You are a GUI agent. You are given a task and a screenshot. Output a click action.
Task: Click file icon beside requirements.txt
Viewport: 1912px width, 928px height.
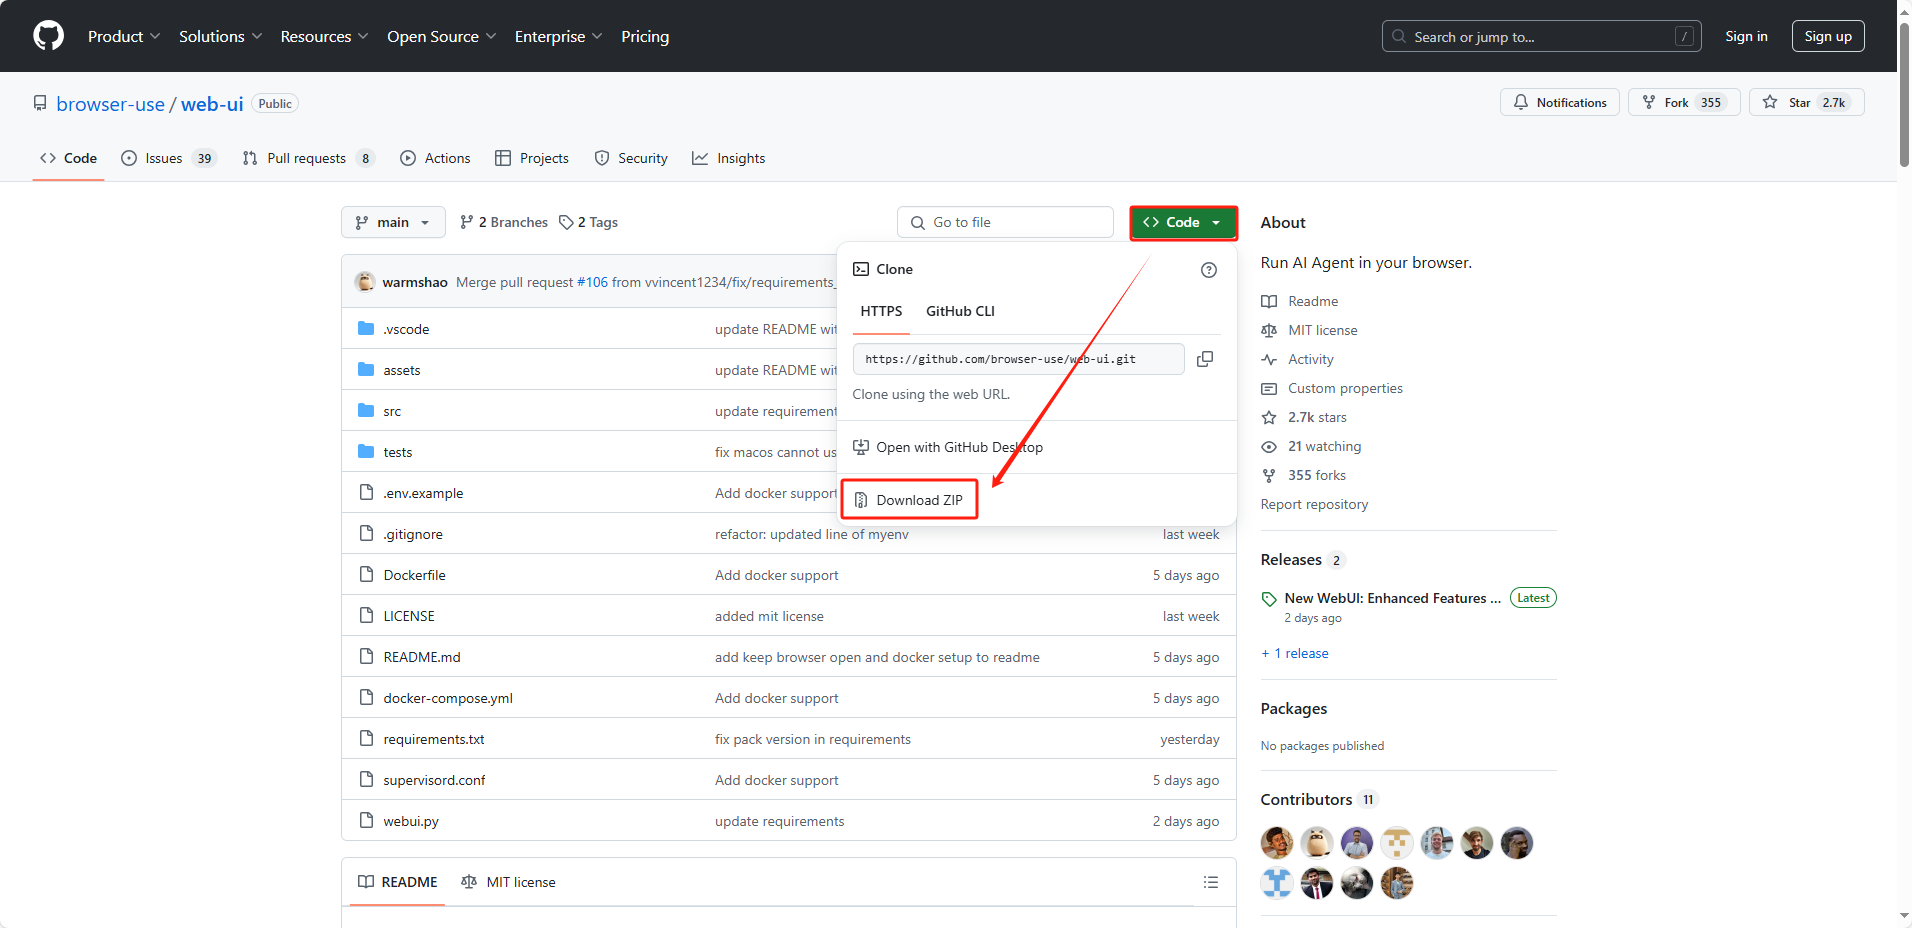pos(366,739)
